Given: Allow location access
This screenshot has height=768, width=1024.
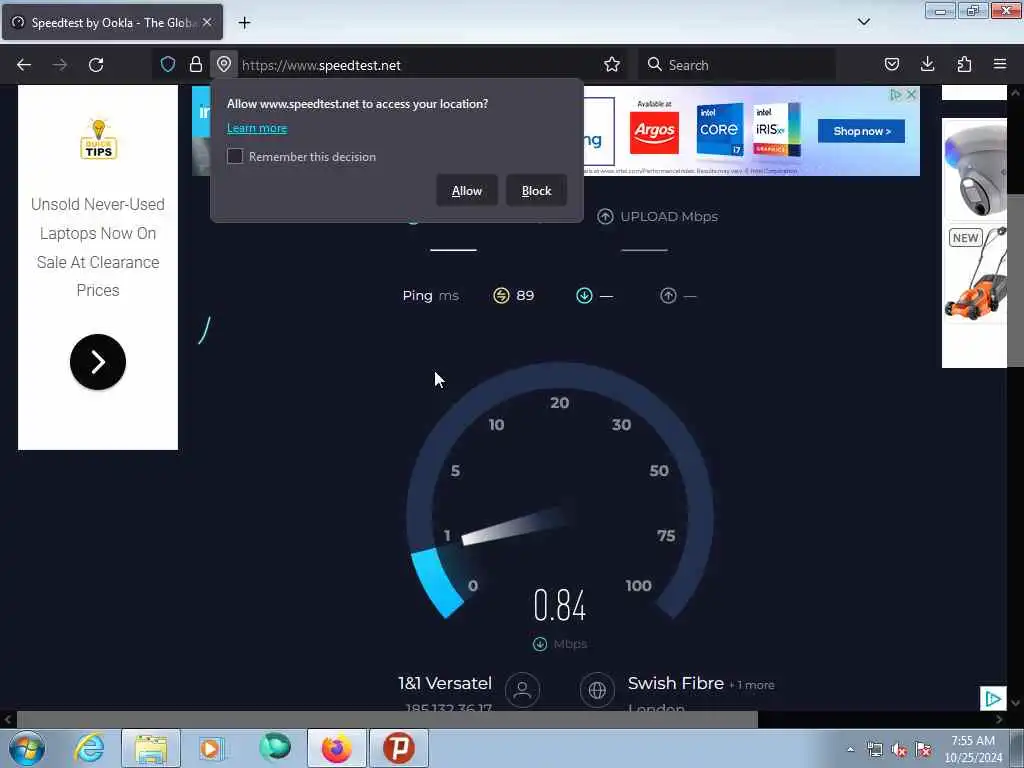Looking at the screenshot, I should (467, 191).
